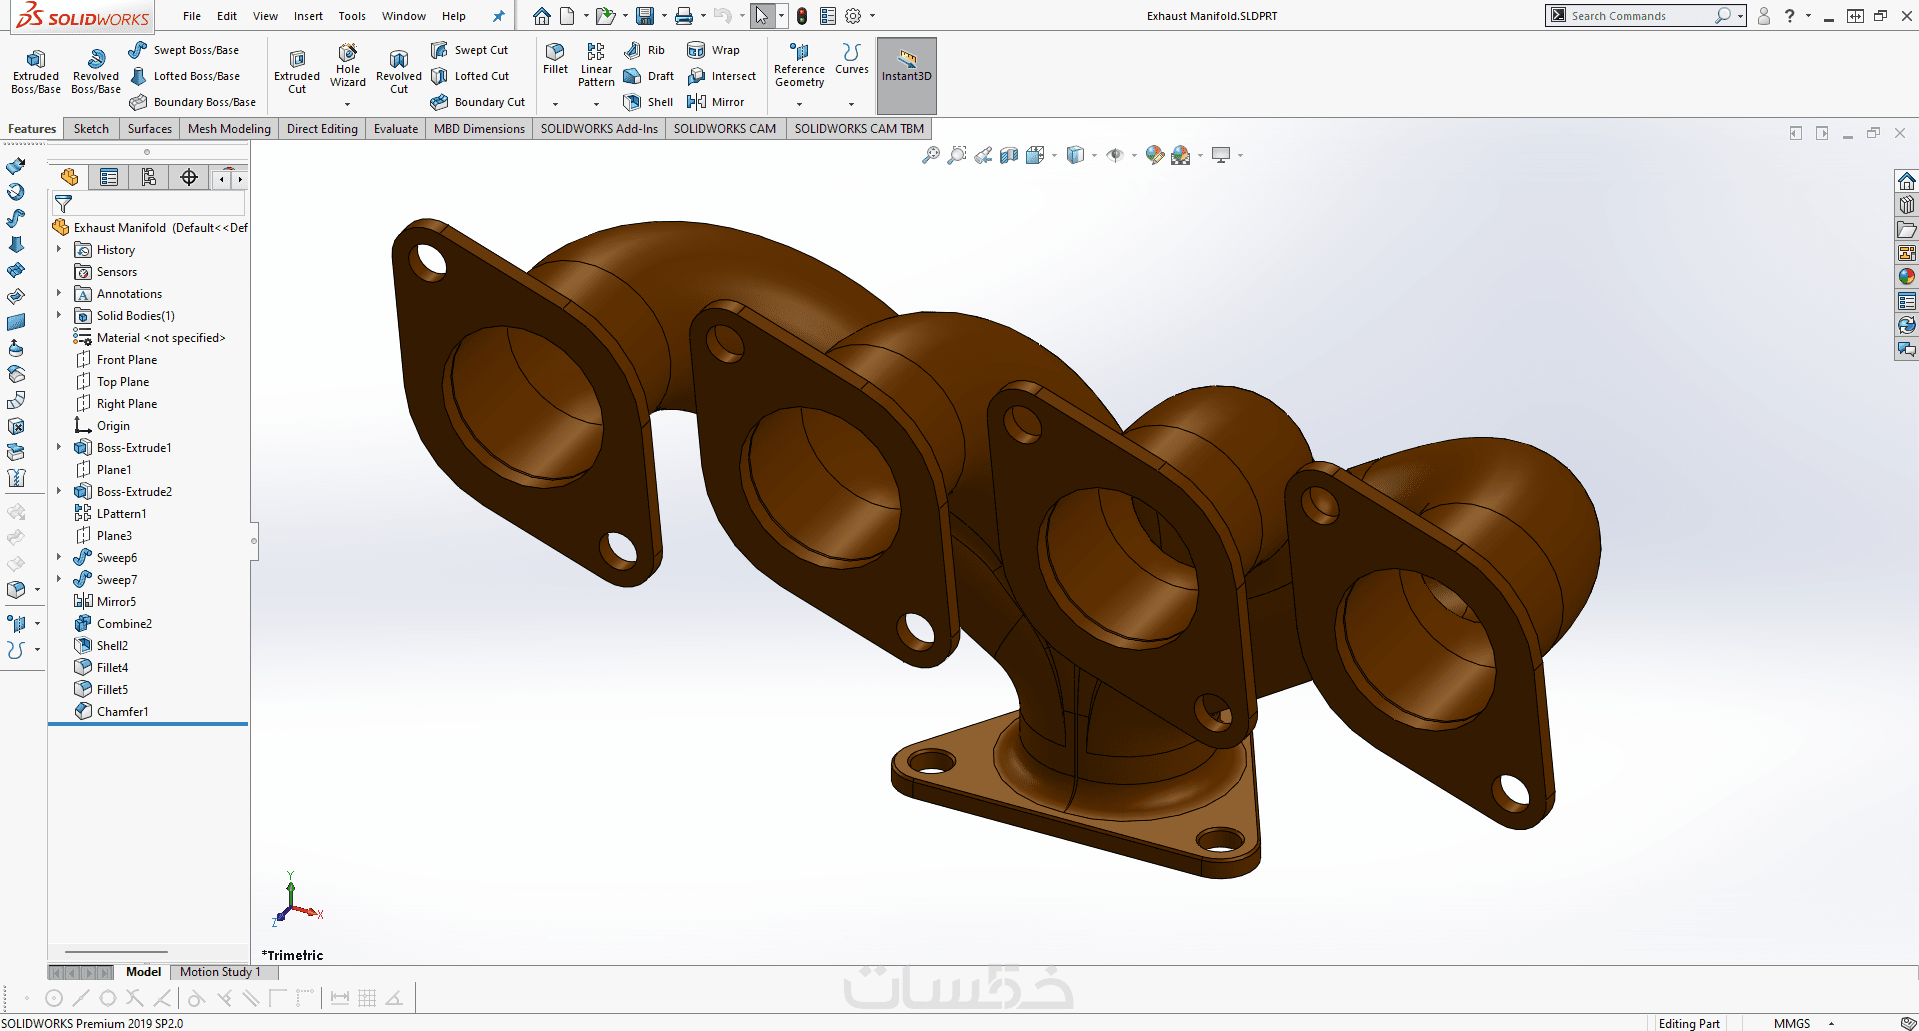
Task: Open the Insert menu
Action: 308,16
